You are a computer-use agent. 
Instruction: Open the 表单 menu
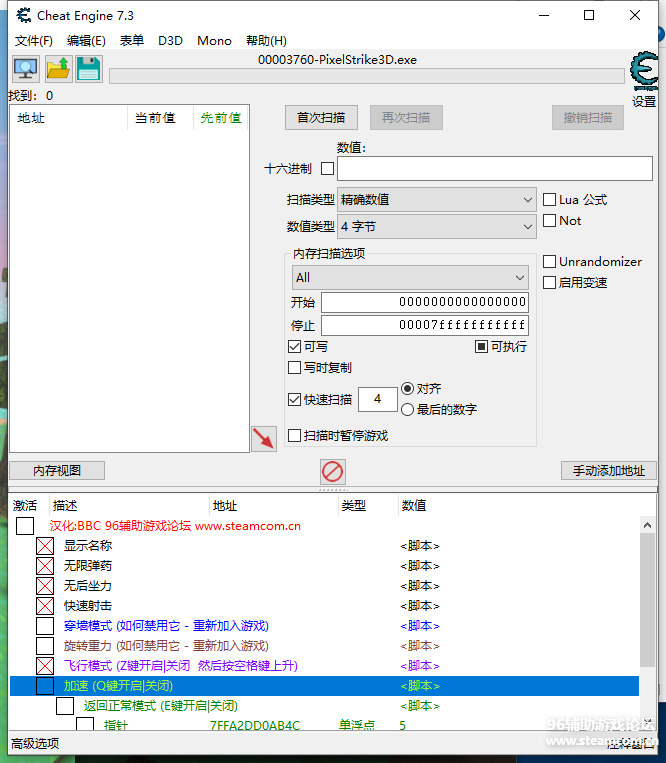[132, 41]
